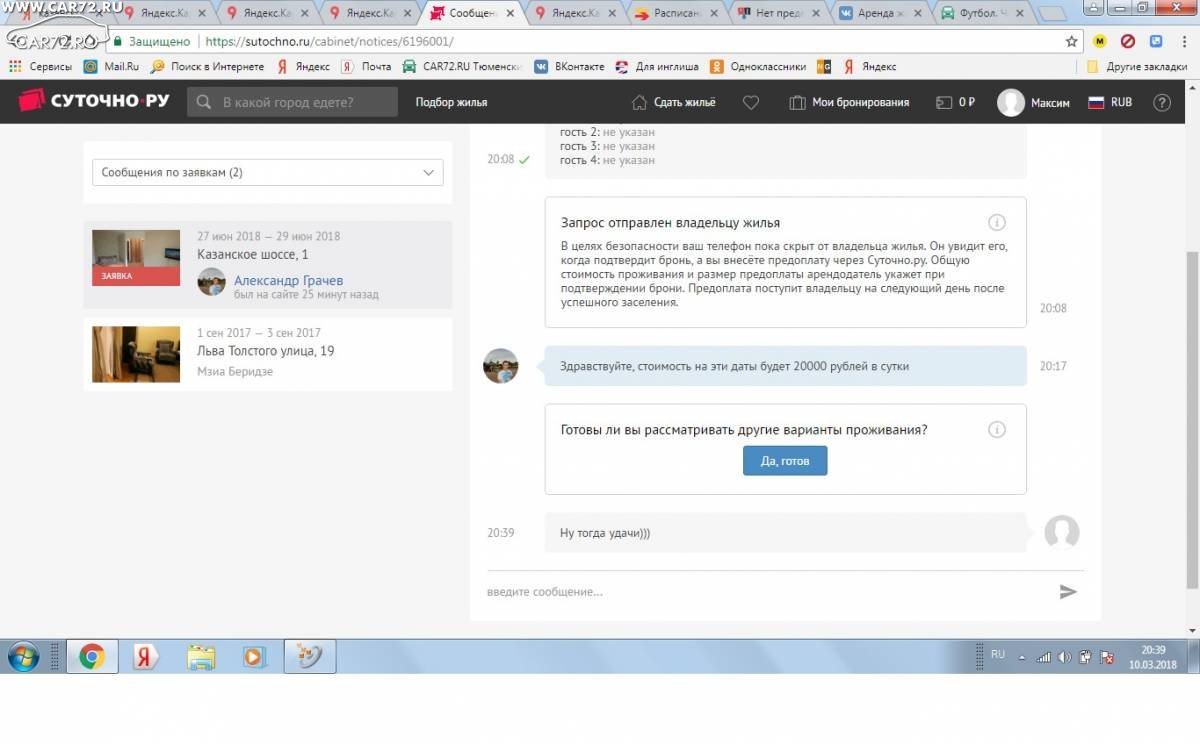Click the volume speaker tray icon
The height and width of the screenshot is (744, 1200).
click(x=1064, y=657)
